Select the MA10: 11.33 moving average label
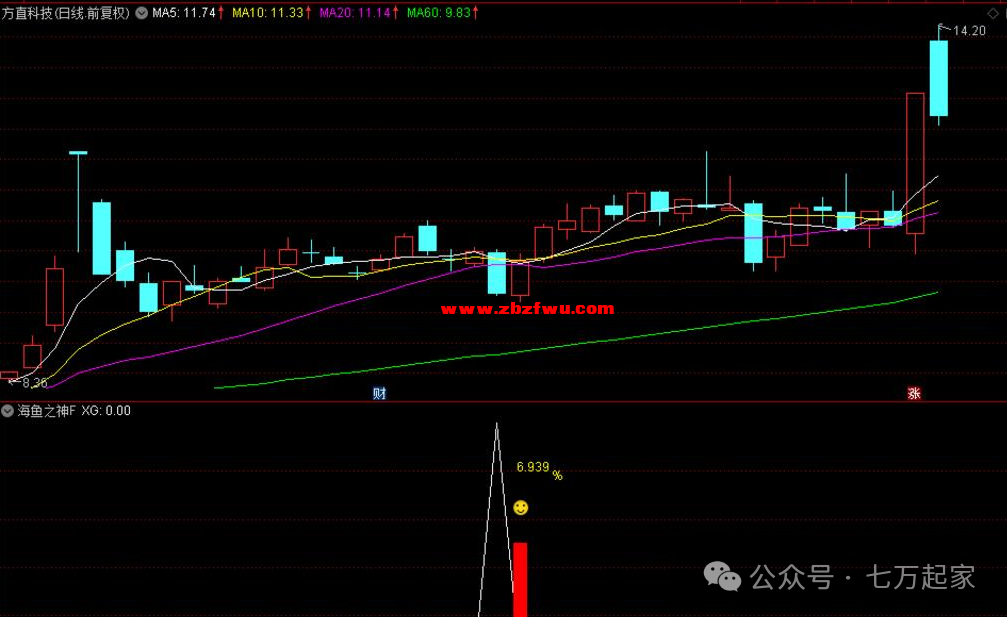This screenshot has height=617, width=1007. [x=267, y=13]
